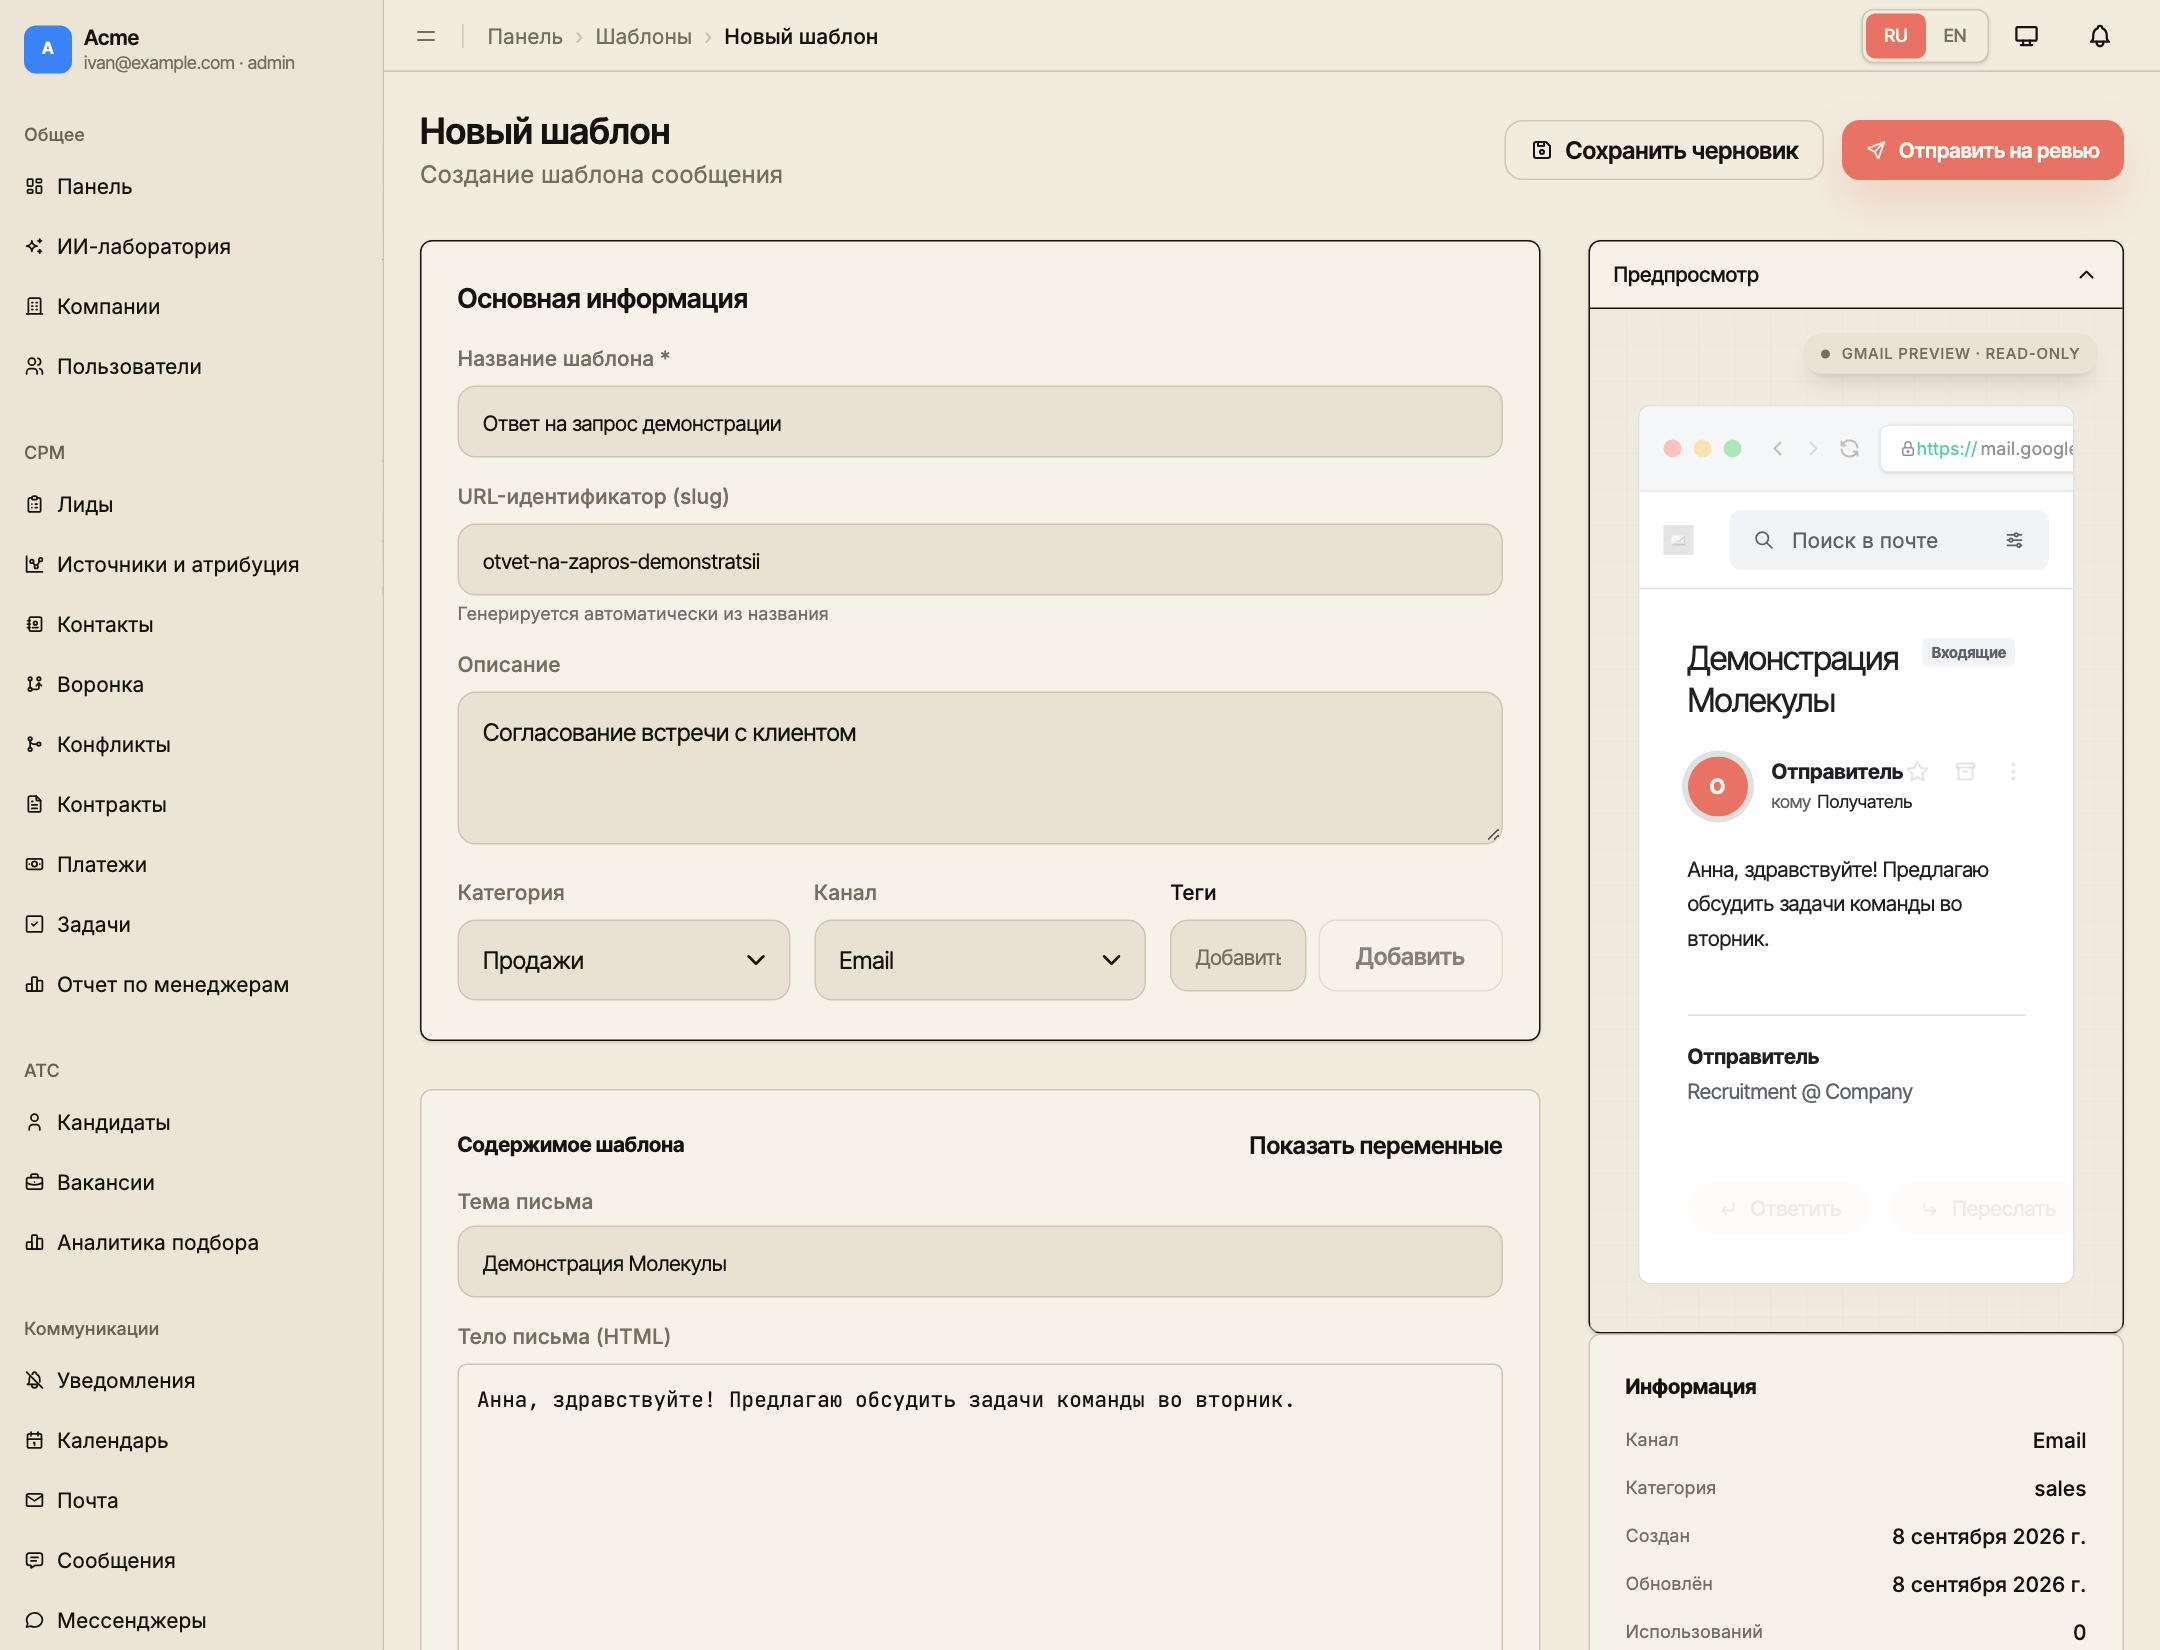Screen dimensions: 2160x1650
Task: Switch language to EN
Action: (1954, 36)
